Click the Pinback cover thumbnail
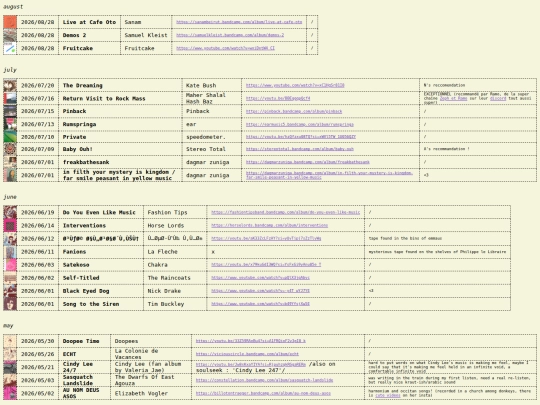540x405 pixels. coord(10,111)
